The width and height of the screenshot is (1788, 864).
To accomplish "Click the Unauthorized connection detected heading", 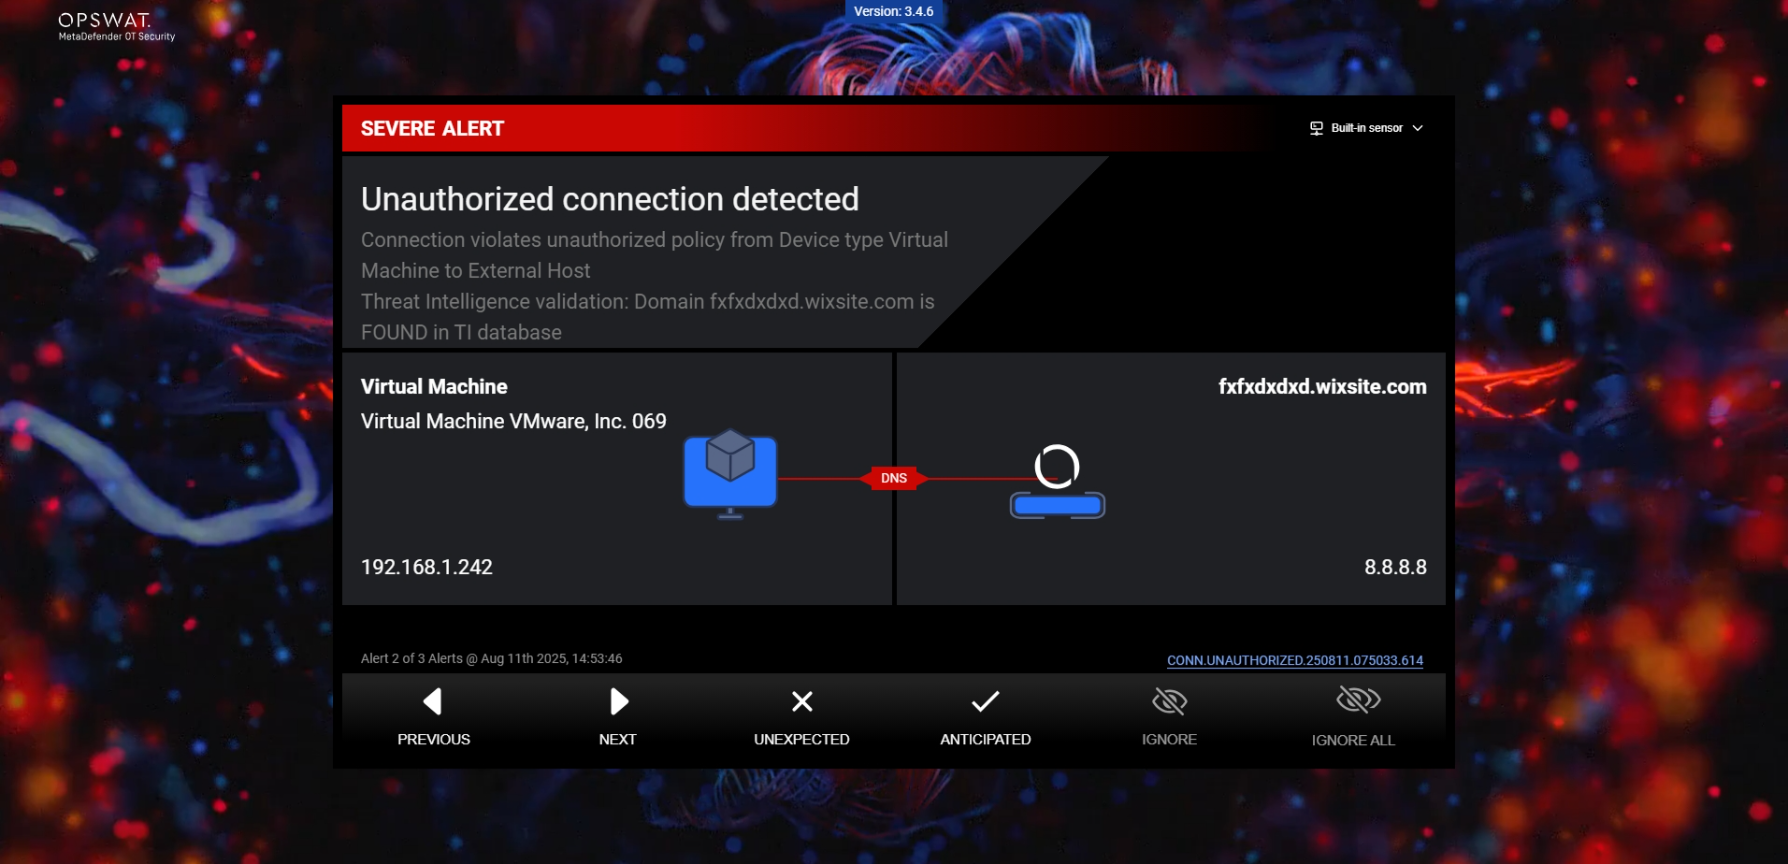I will coord(610,199).
